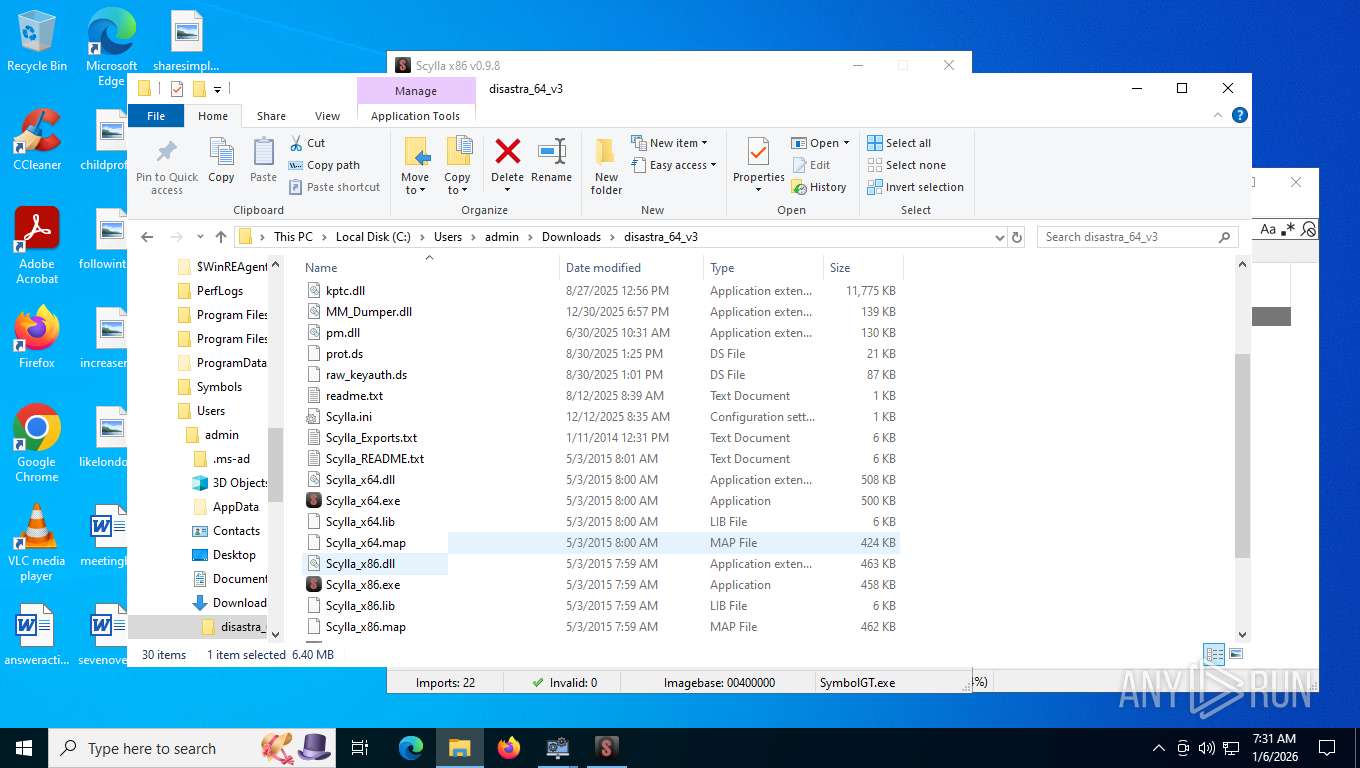This screenshot has width=1360, height=768.
Task: Click Select none
Action: click(x=905, y=165)
